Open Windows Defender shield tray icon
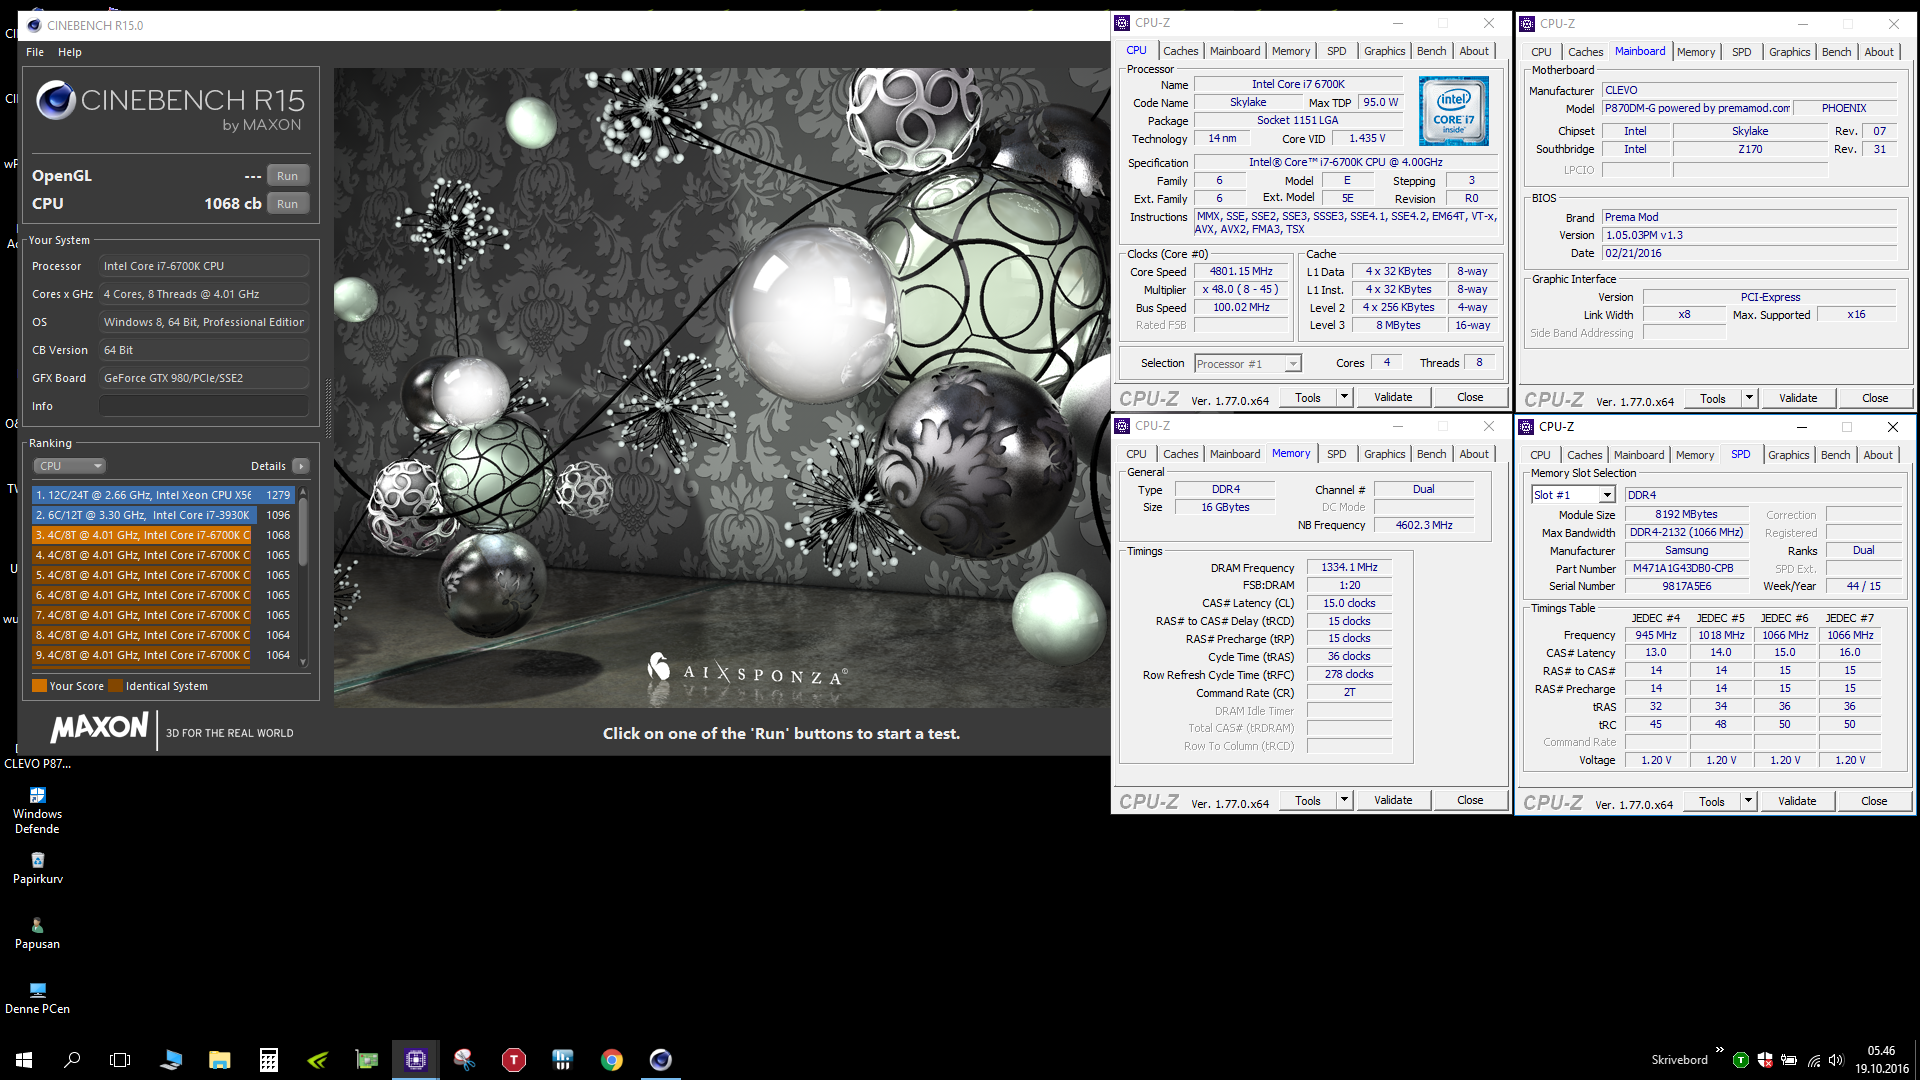Screen dimensions: 1920x1080 1765,1060
